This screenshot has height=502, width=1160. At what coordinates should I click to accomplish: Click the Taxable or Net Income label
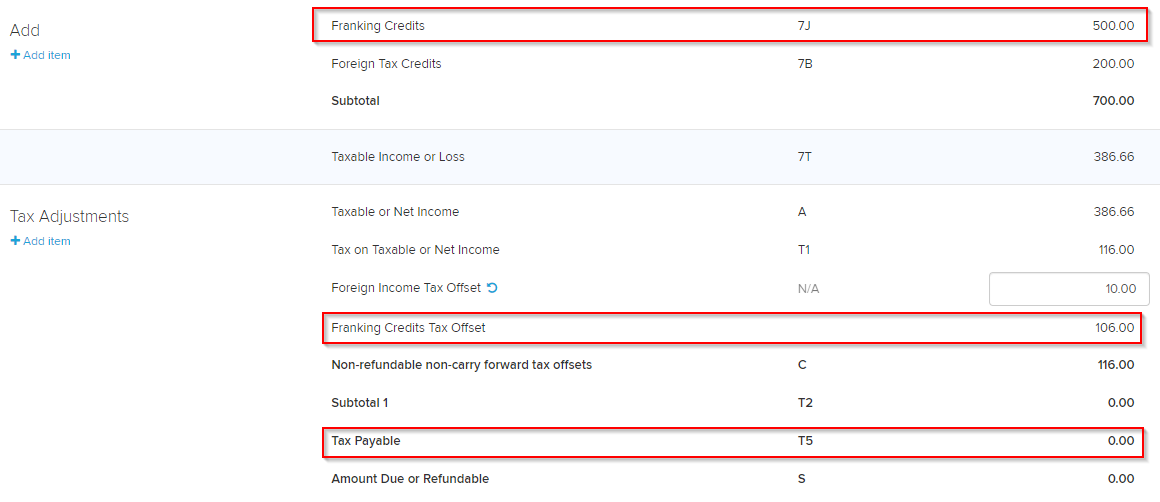tap(395, 211)
